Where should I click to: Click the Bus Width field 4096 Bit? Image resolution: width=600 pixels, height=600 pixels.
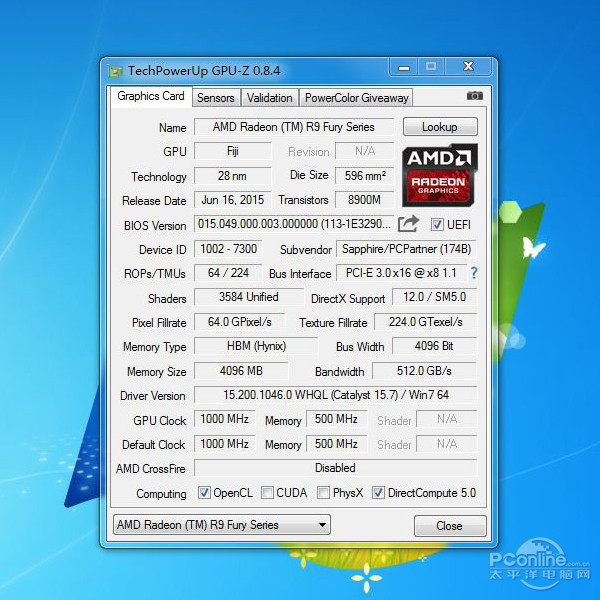[434, 346]
